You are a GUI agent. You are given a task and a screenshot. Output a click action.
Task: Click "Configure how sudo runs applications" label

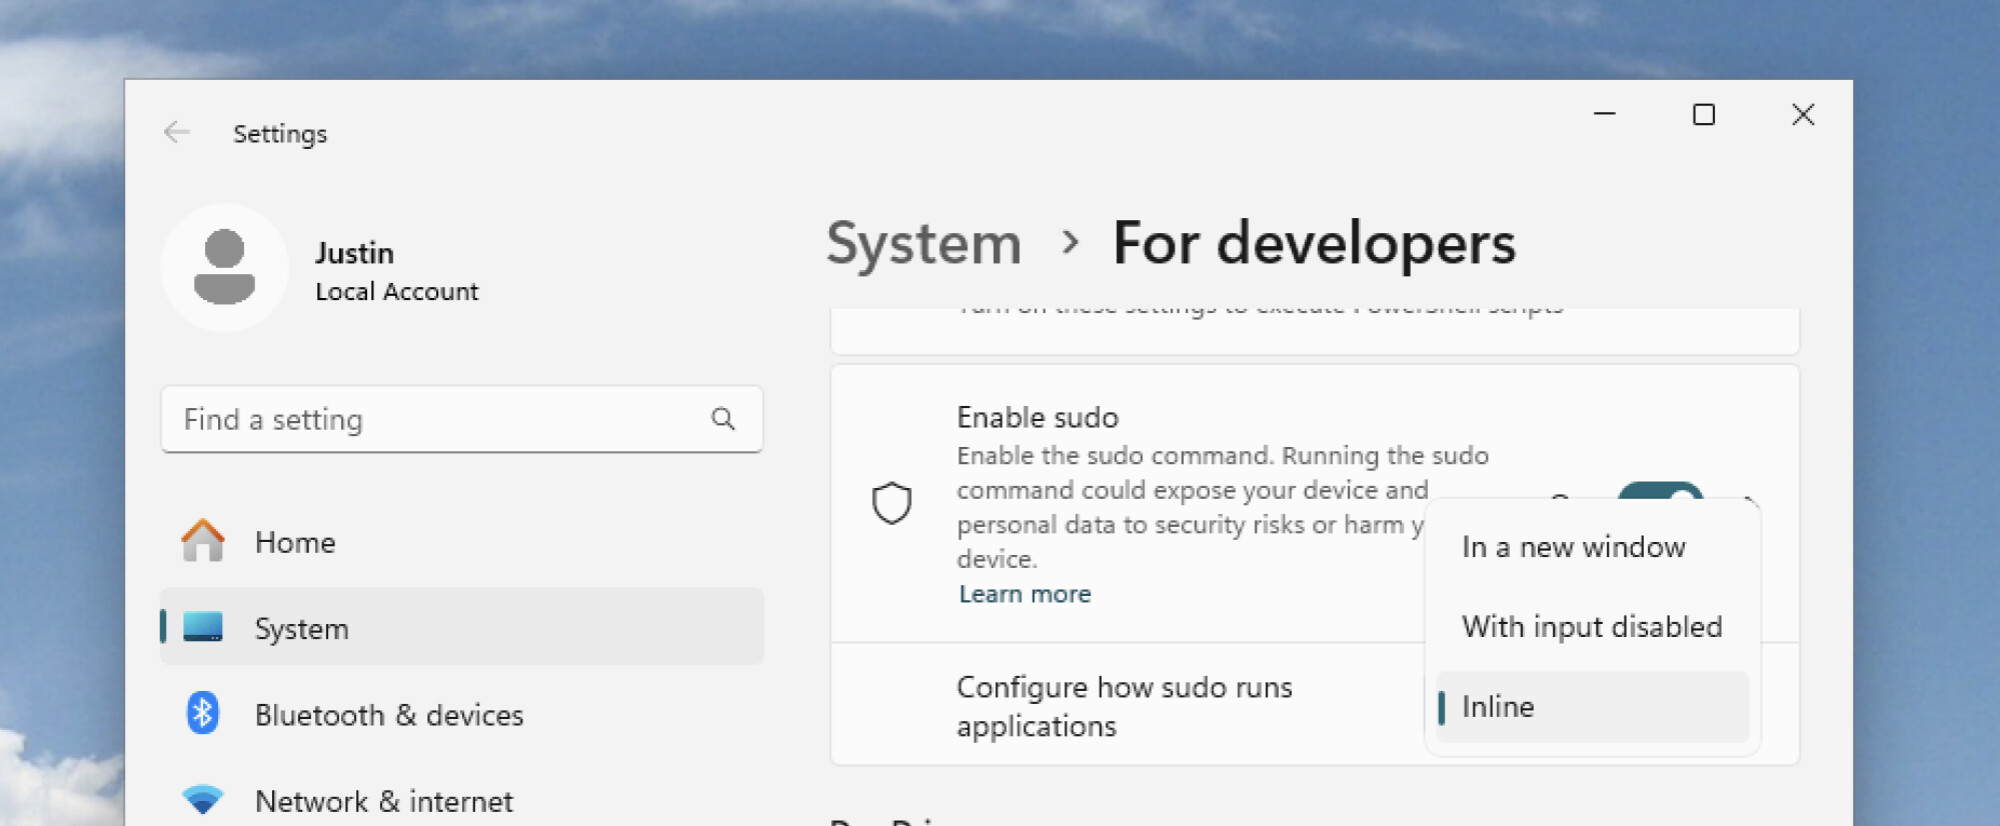(x=1124, y=706)
